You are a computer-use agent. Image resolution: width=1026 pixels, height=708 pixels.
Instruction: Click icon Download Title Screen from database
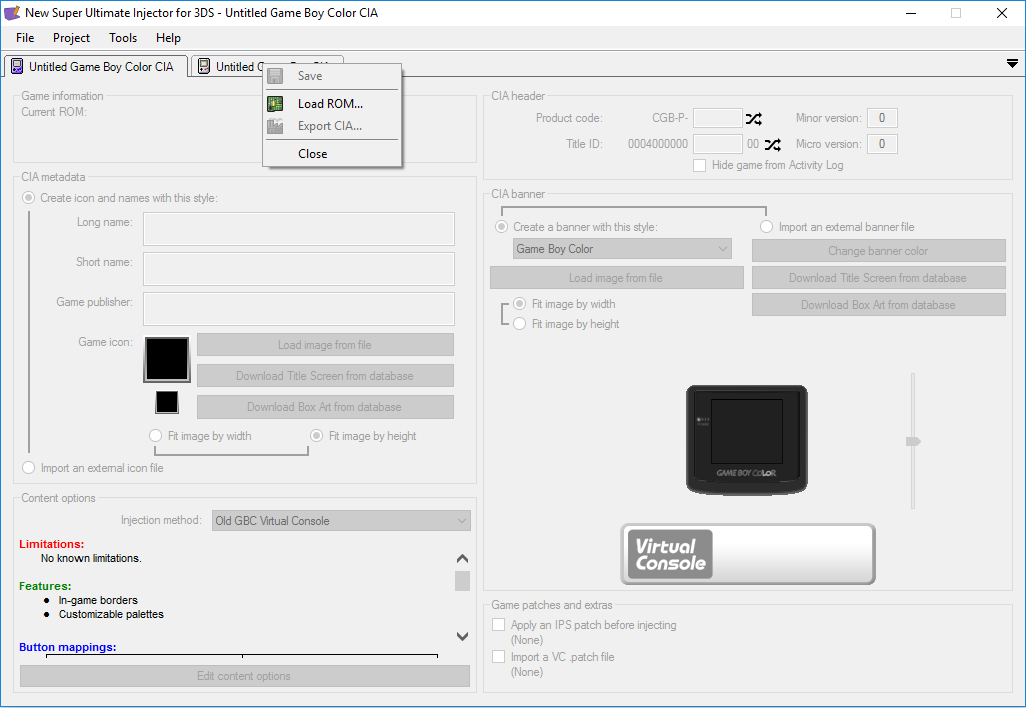tap(325, 376)
